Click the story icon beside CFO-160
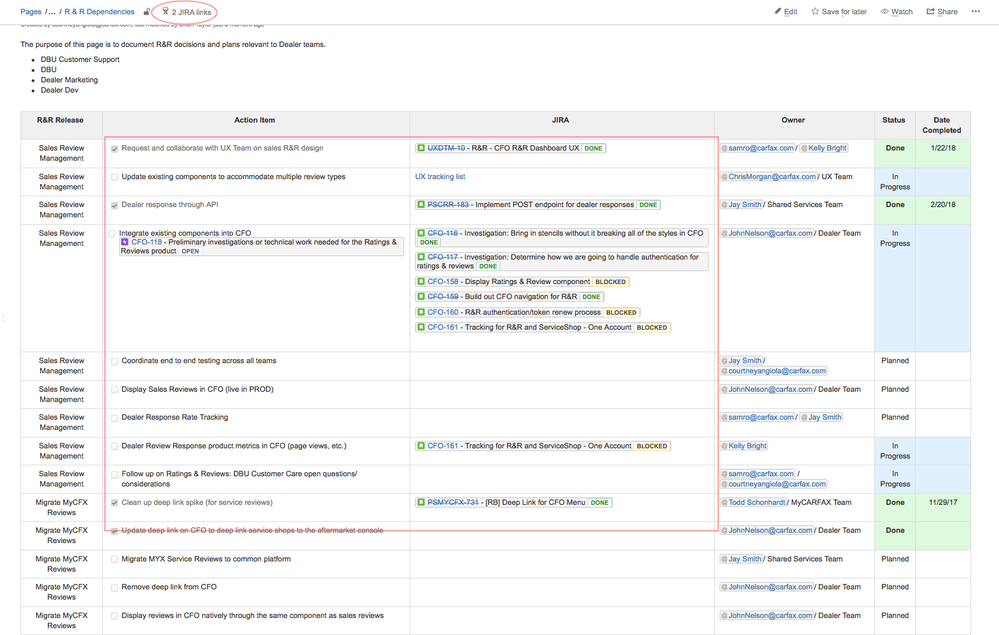This screenshot has height=635, width=999. (421, 312)
